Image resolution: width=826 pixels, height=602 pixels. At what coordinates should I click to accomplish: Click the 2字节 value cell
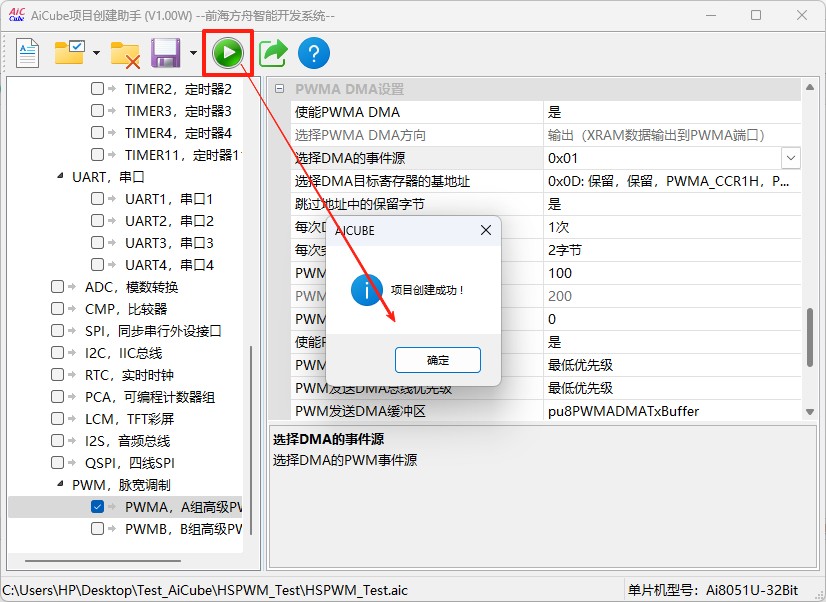pyautogui.click(x=672, y=250)
